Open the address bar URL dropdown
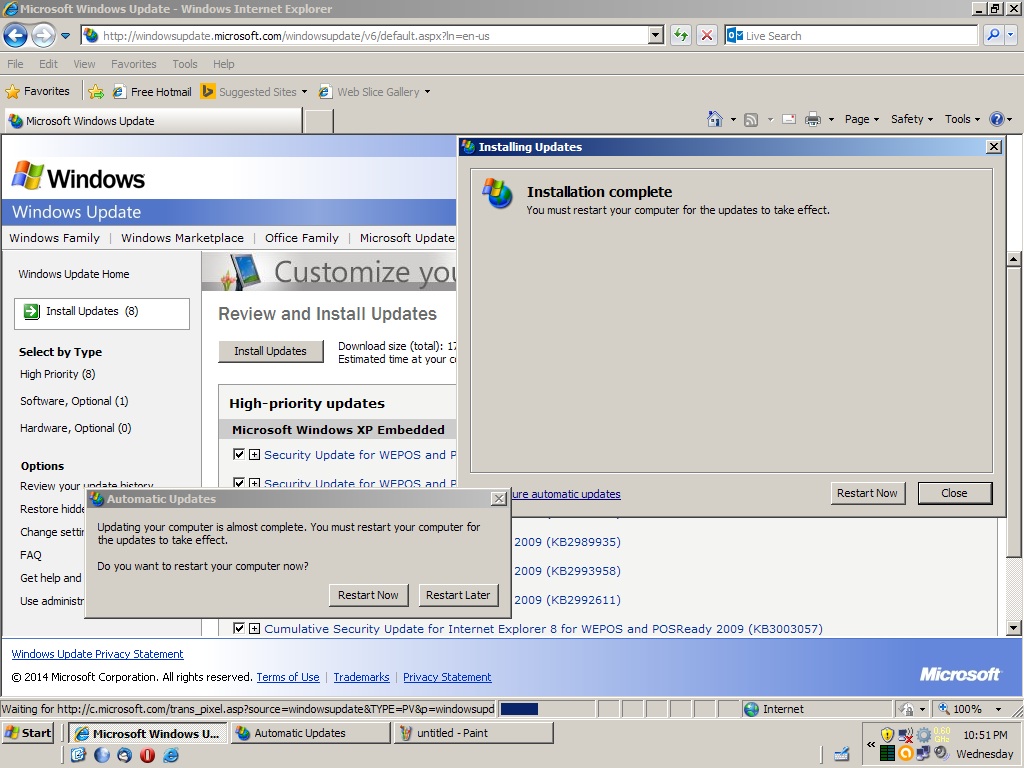 (x=656, y=35)
